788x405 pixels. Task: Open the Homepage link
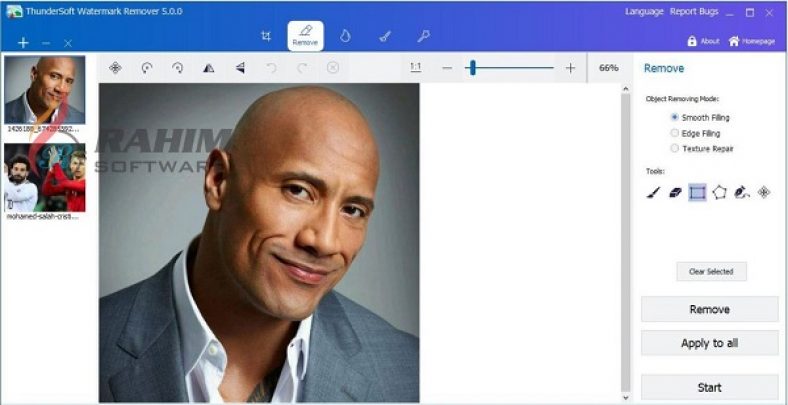(752, 41)
